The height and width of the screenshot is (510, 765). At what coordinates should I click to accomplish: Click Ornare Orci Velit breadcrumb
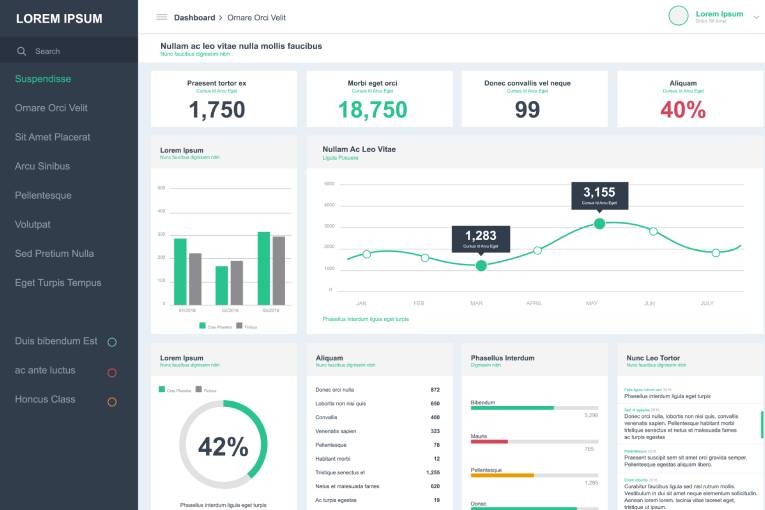click(256, 18)
